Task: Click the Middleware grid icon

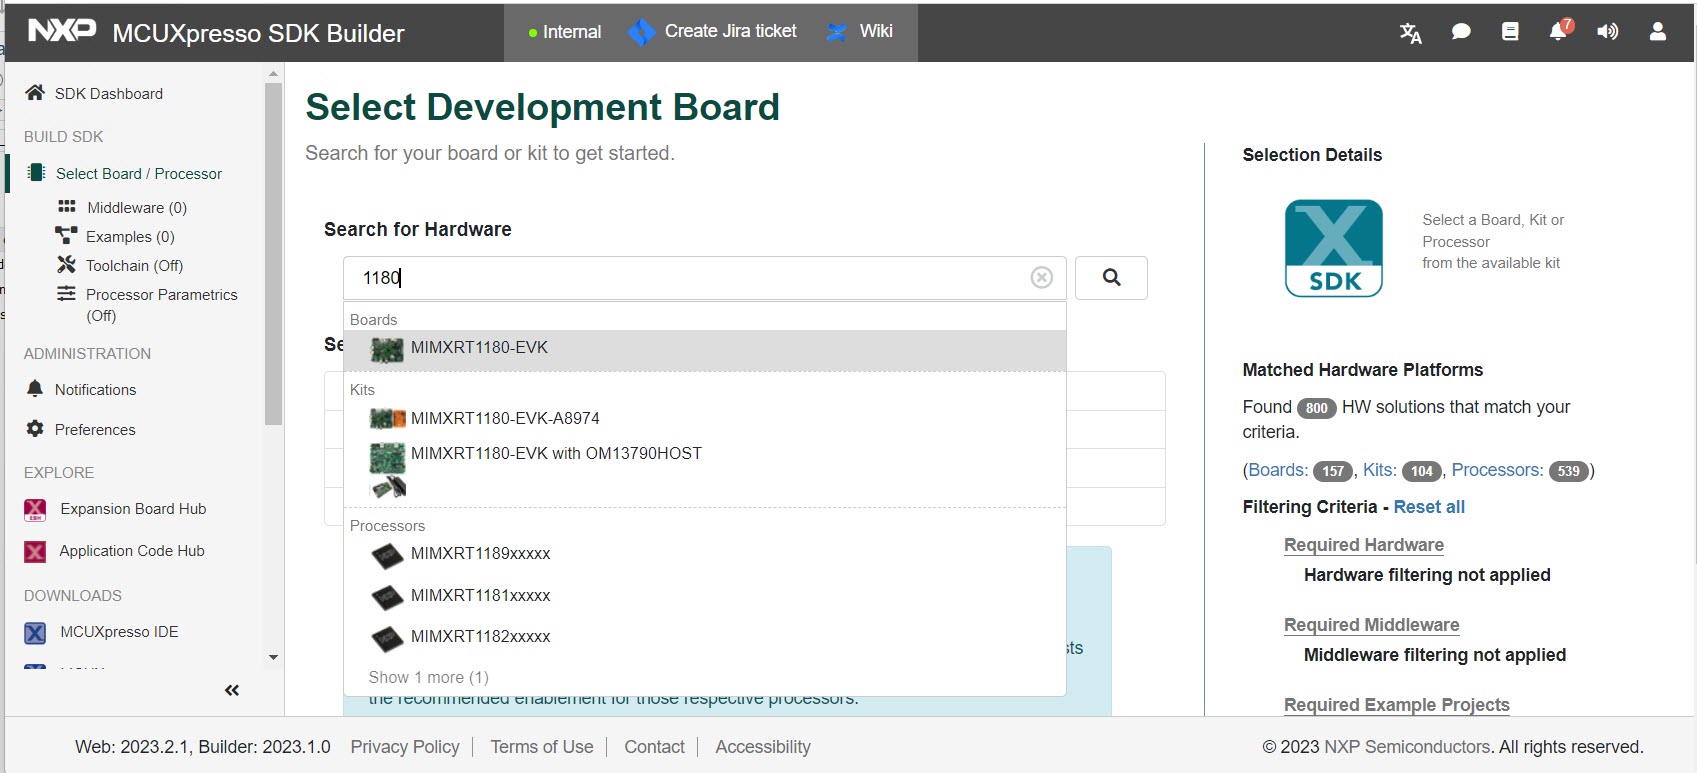Action: coord(67,207)
